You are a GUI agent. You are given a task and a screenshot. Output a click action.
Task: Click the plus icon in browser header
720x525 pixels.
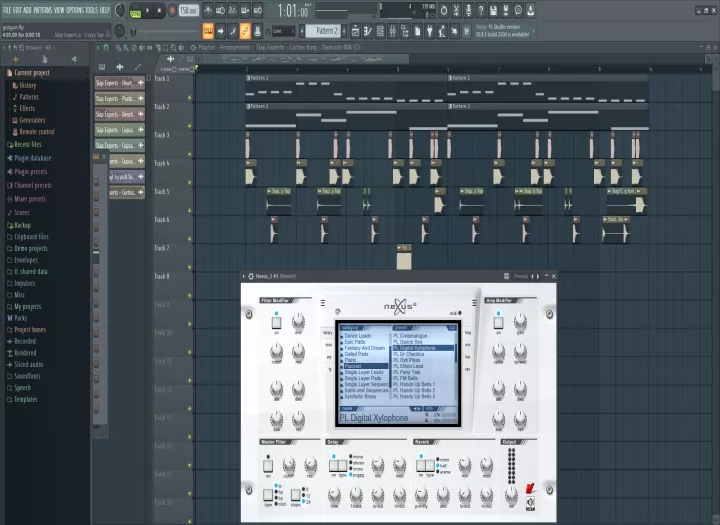click(x=15, y=59)
